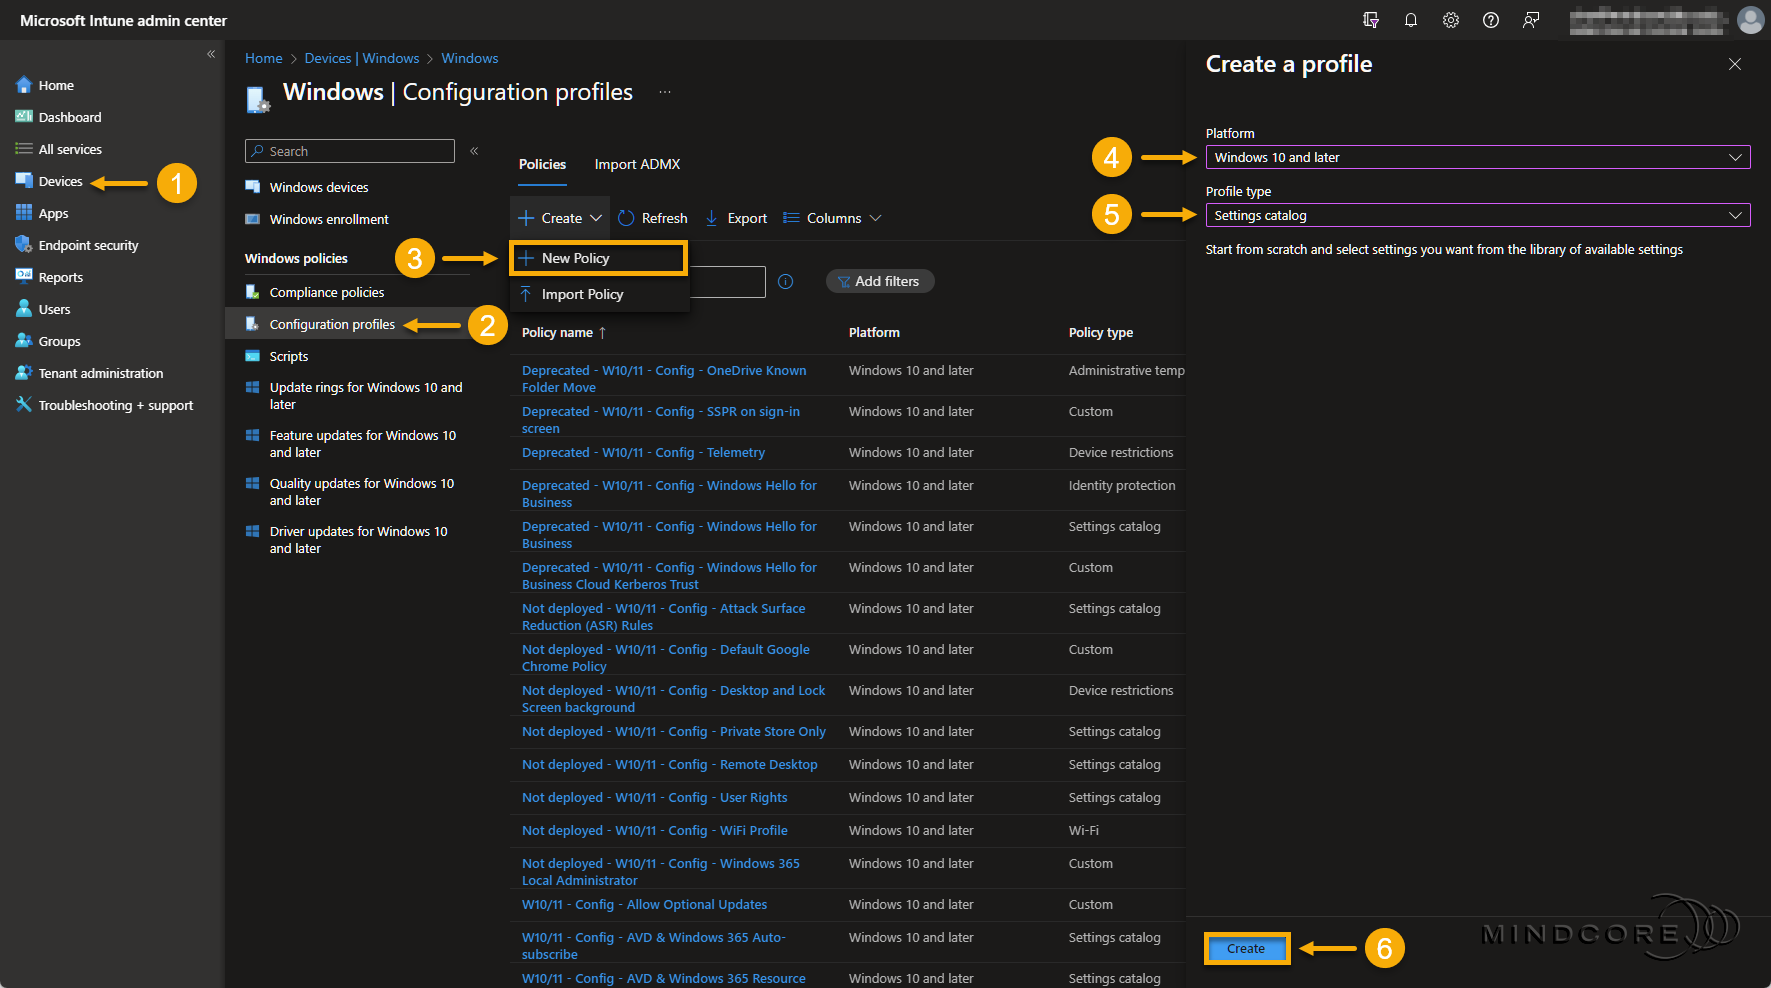Image resolution: width=1771 pixels, height=988 pixels.
Task: Select Import Policy from Create menu
Action: [598, 294]
